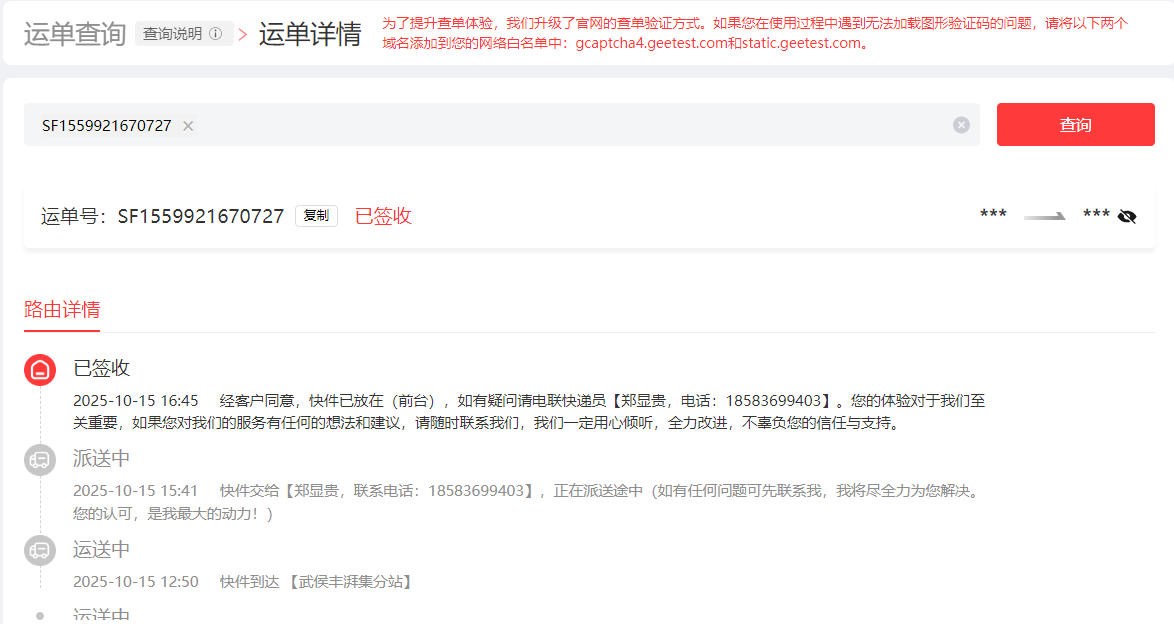Image resolution: width=1174 pixels, height=624 pixels.
Task: Click courier phone in the 15:41 entry
Action: pos(477,491)
